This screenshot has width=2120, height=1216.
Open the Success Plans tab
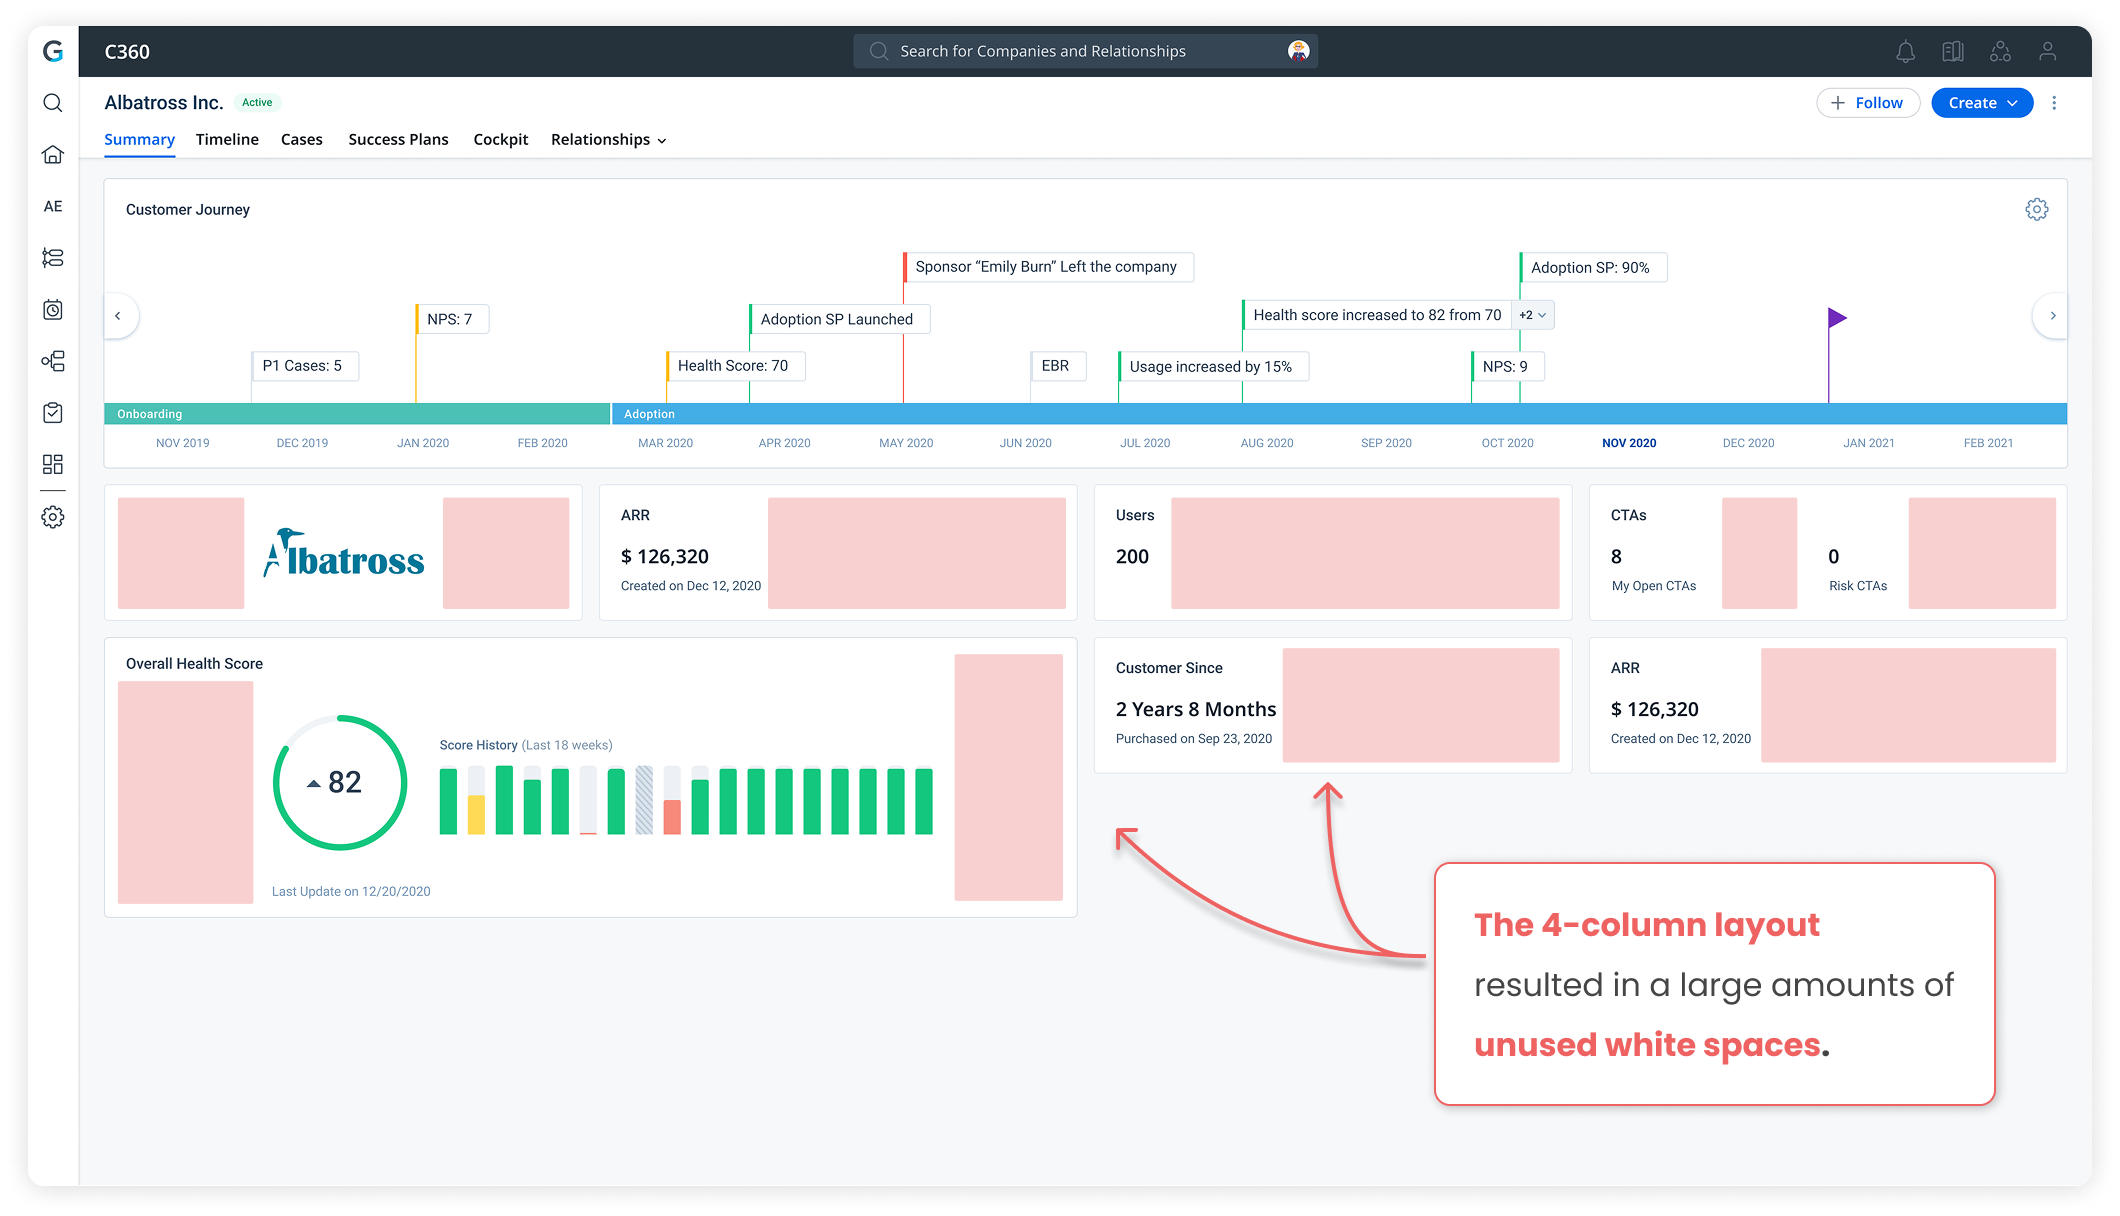(398, 139)
